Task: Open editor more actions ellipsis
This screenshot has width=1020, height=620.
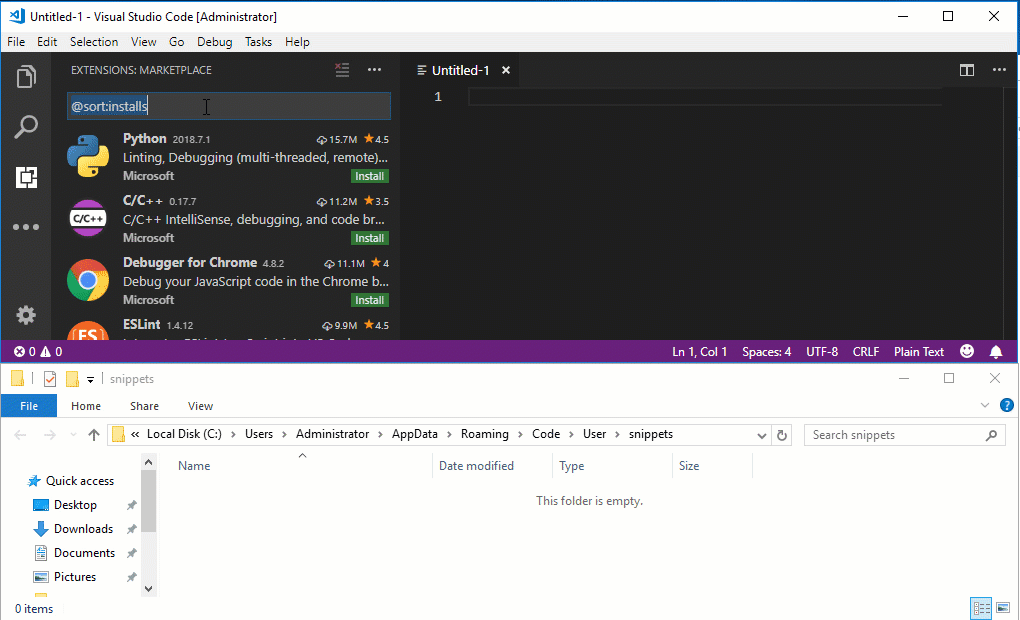Action: pyautogui.click(x=999, y=70)
